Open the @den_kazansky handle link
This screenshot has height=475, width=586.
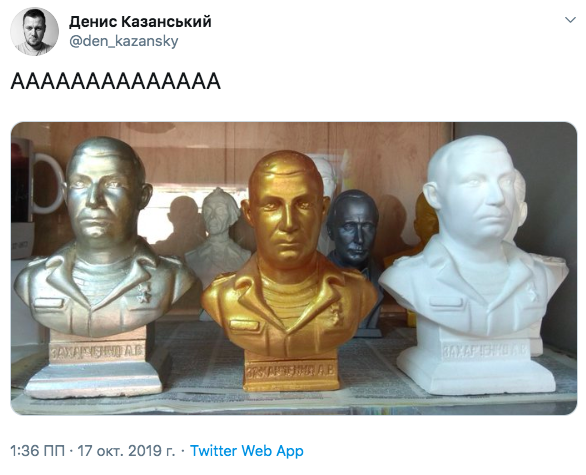pos(124,41)
